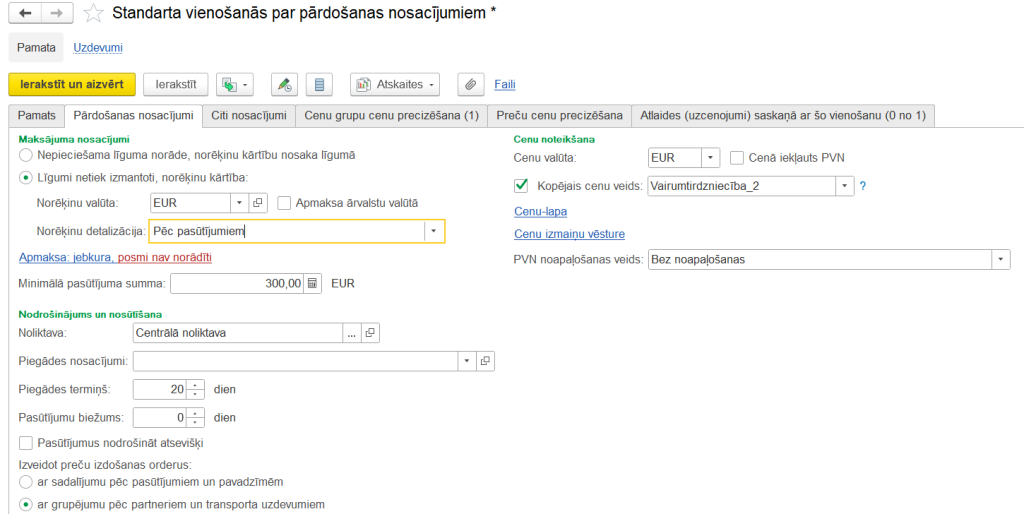
Task: Enable the Cenā iekļauts PVN checkbox
Action: [x=737, y=157]
